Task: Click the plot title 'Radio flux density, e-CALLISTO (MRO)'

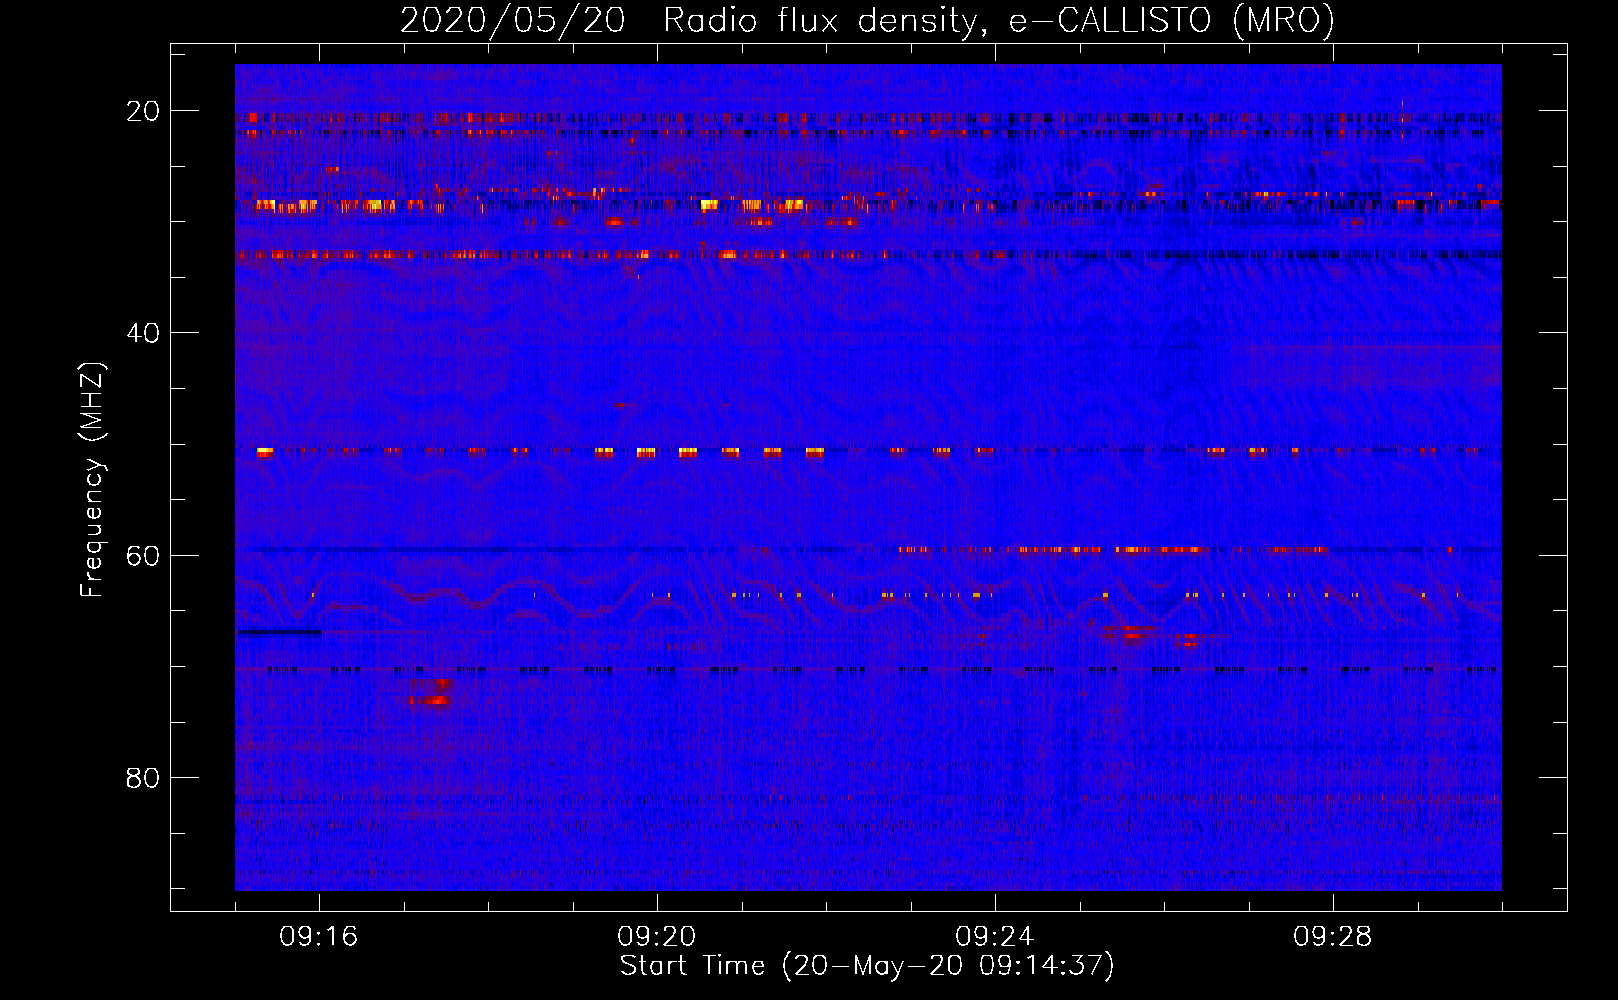Action: pos(998,21)
